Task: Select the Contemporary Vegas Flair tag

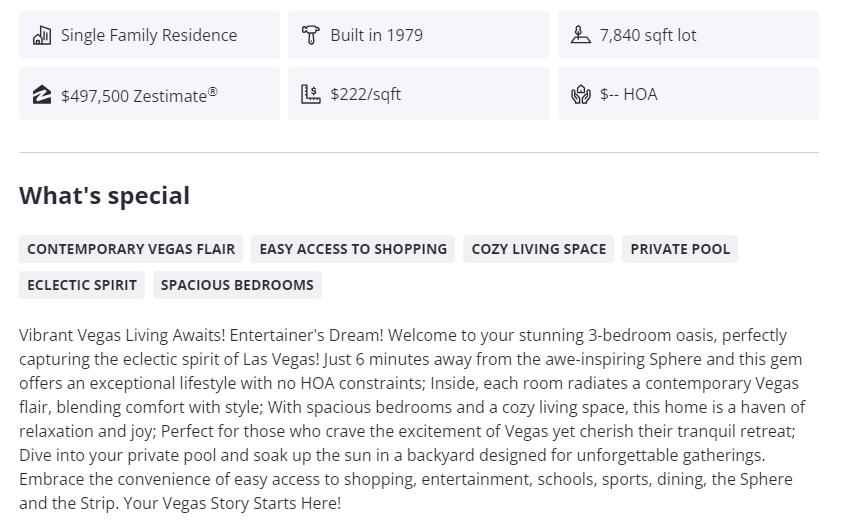Action: click(131, 249)
